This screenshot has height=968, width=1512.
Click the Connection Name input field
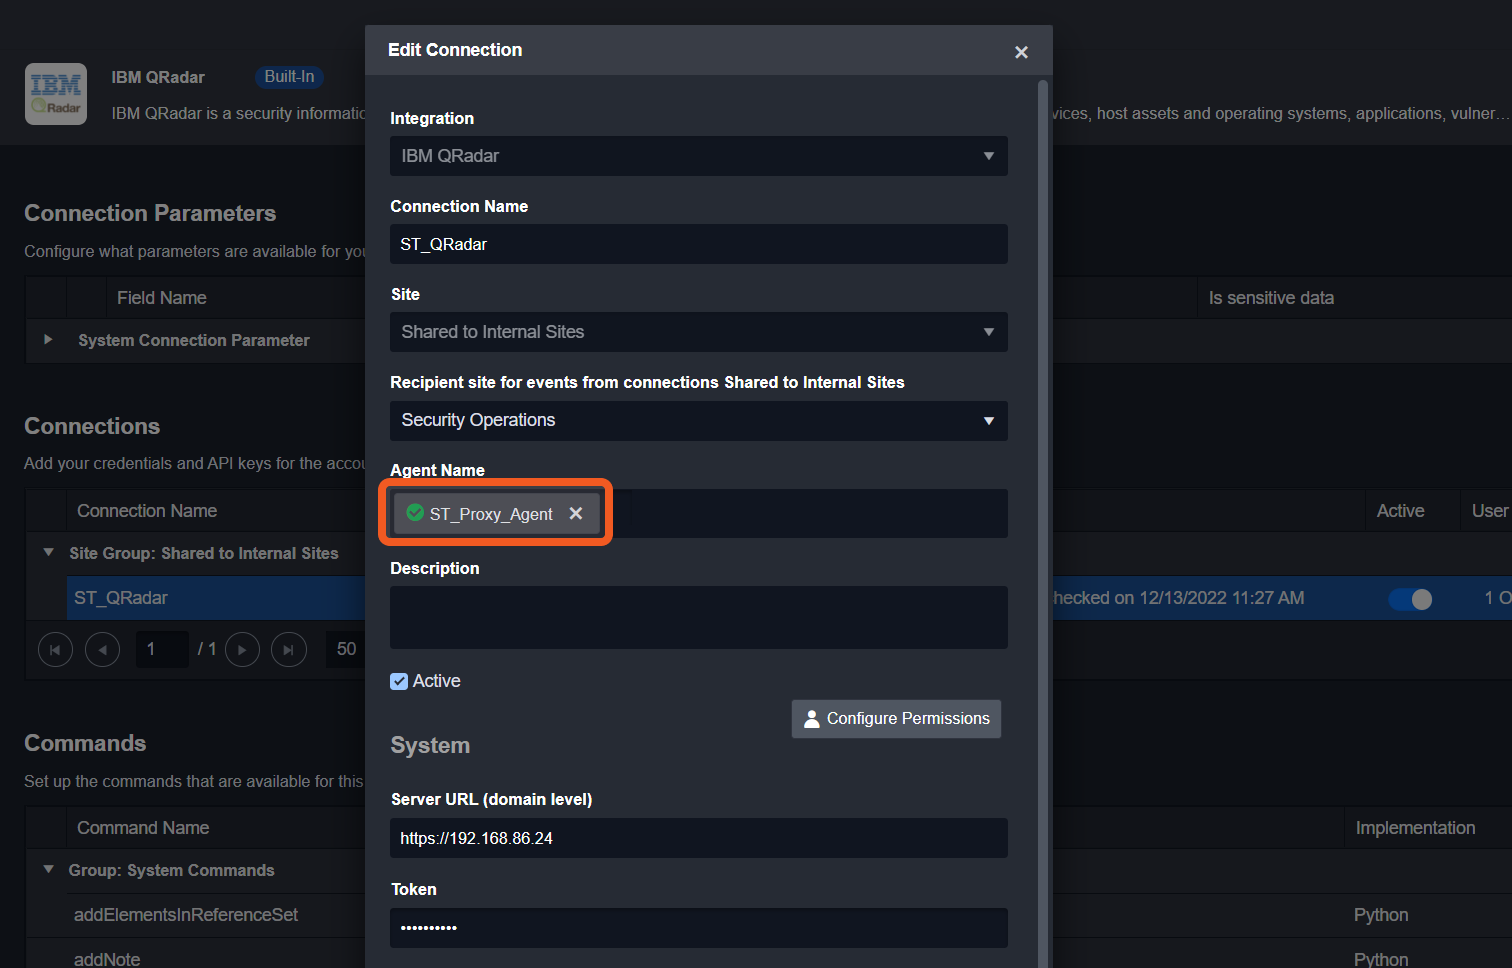(698, 244)
